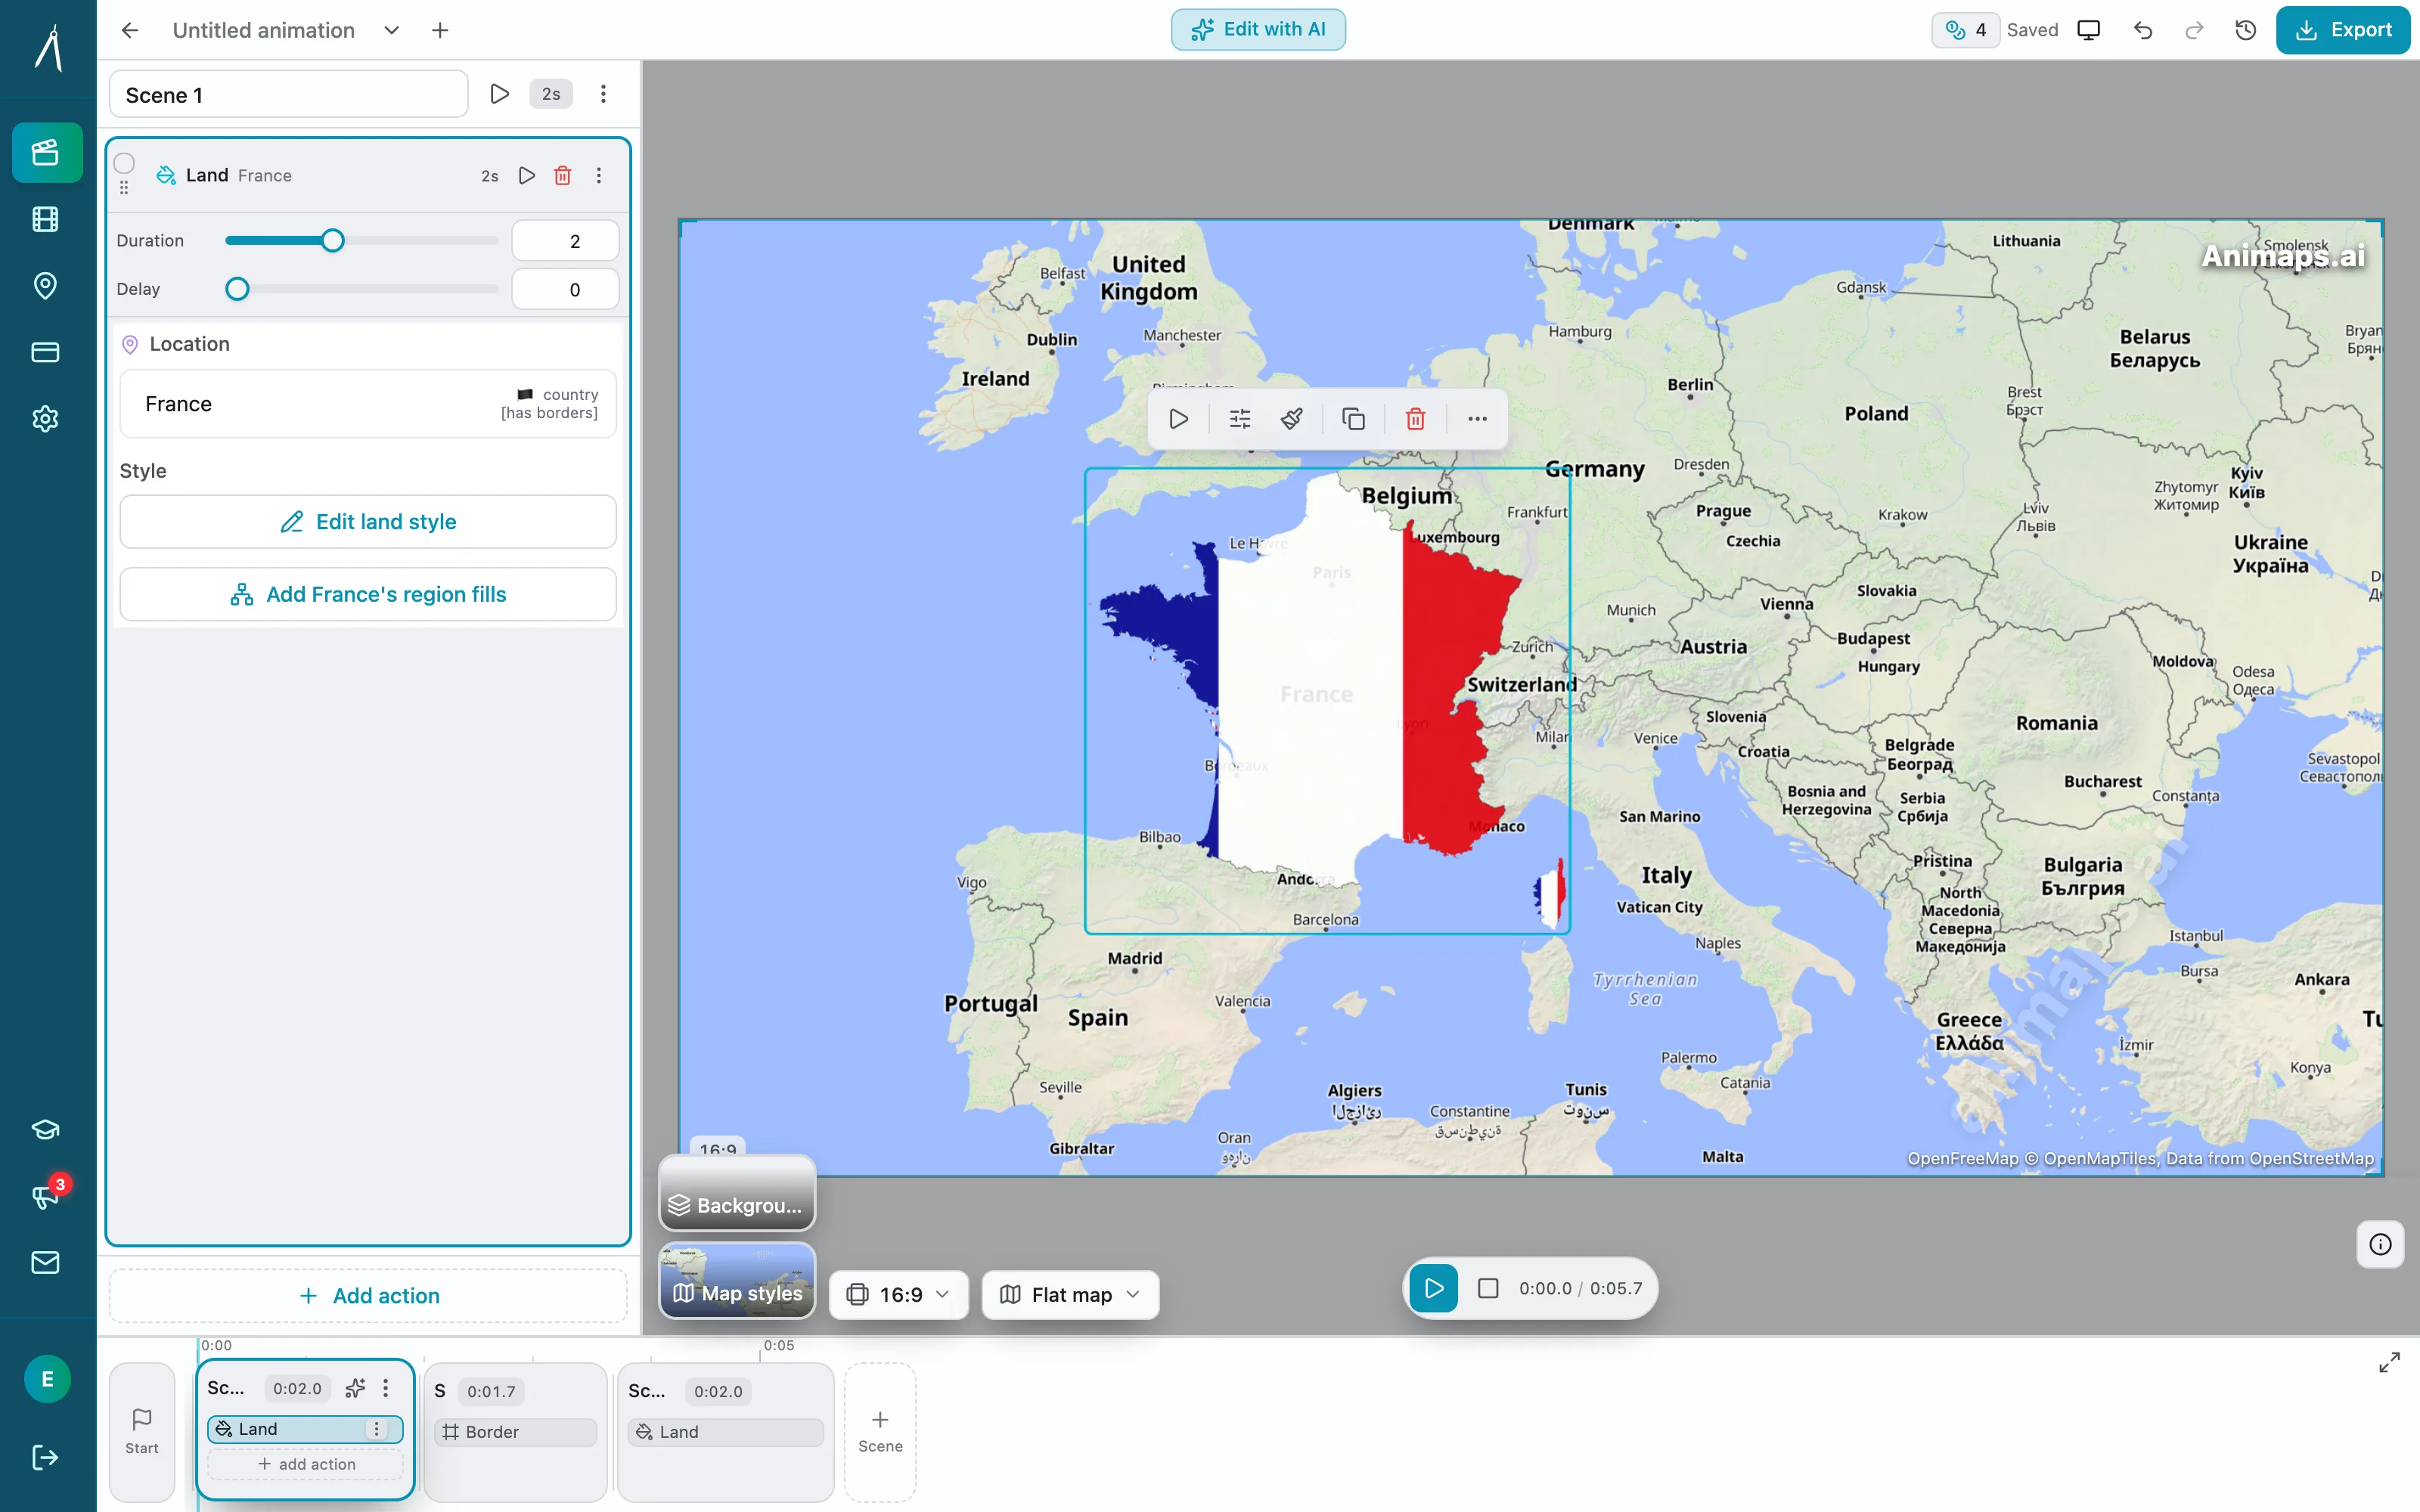Click the info icon at canvas corner
2420x1512 pixels.
(2380, 1244)
